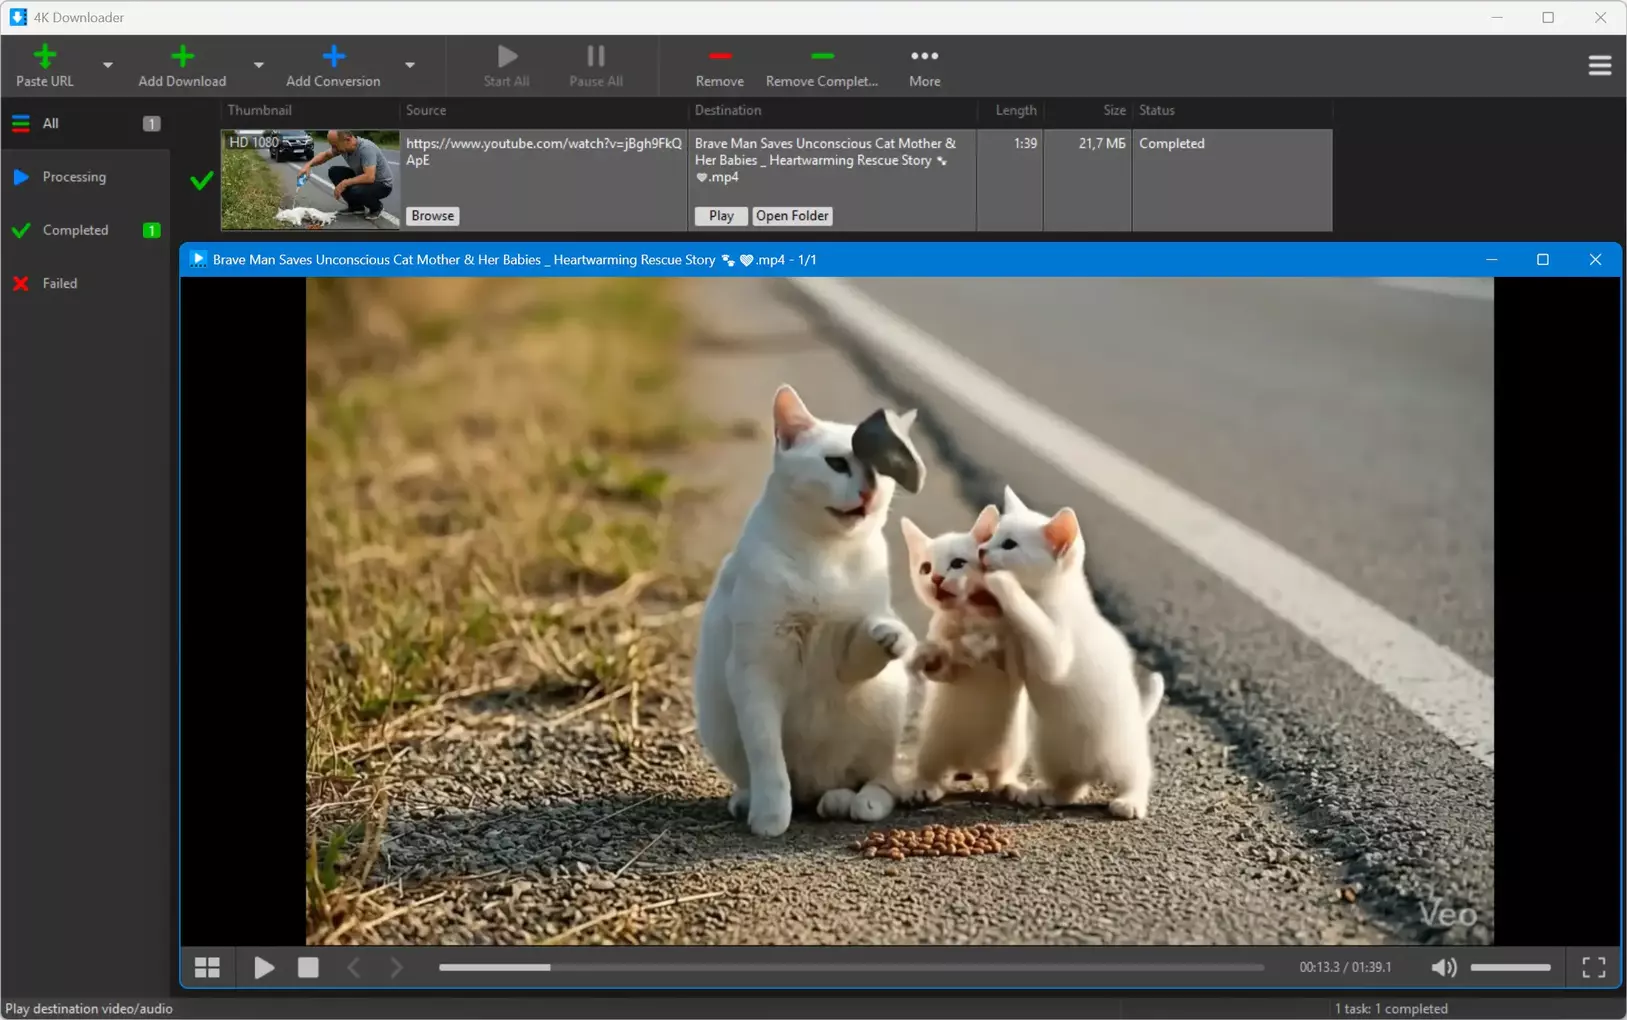Image resolution: width=1627 pixels, height=1020 pixels.
Task: Click the red Remove icon
Action: [719, 57]
